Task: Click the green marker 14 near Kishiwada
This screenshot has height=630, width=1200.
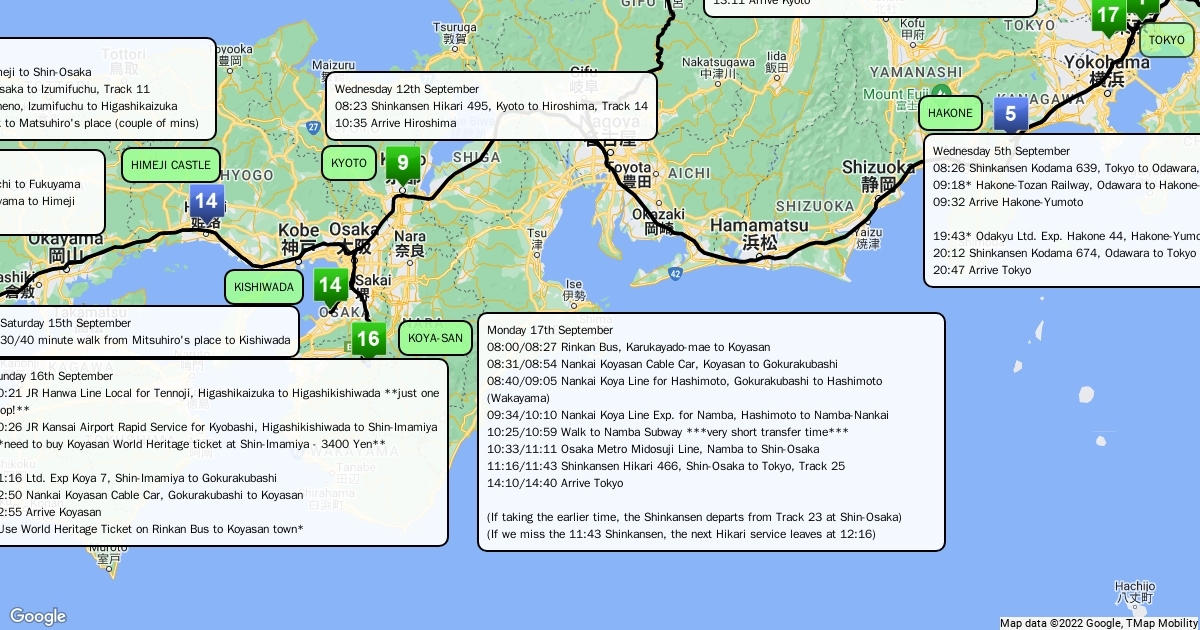Action: tap(330, 286)
